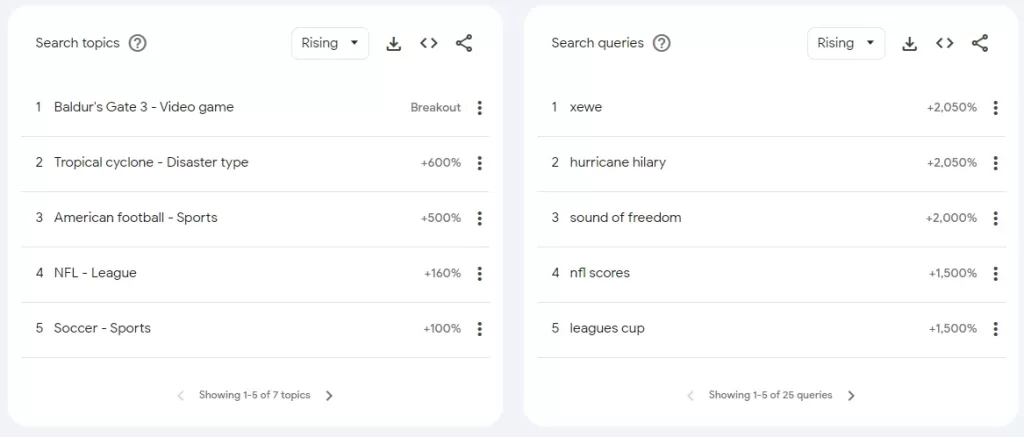Go to next page of topics

click(329, 395)
